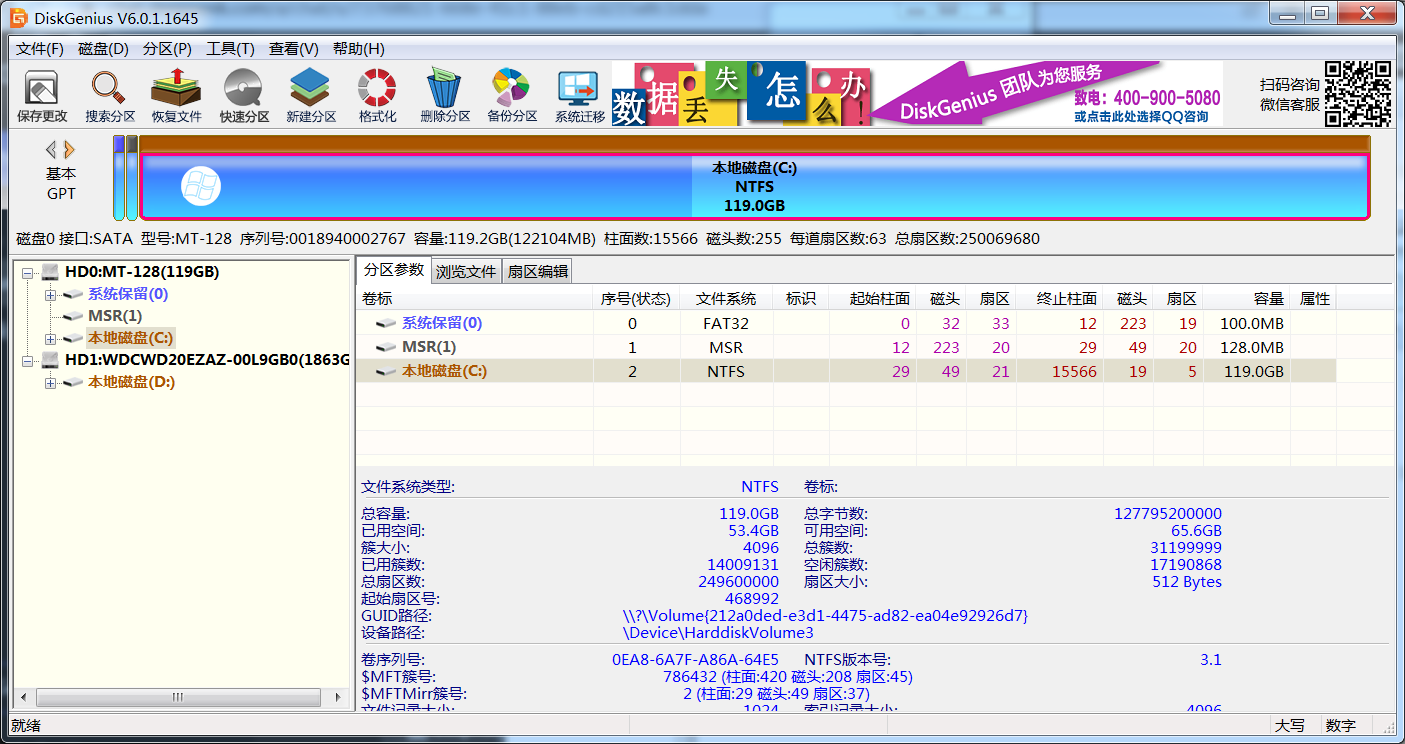Image resolution: width=1405 pixels, height=744 pixels.
Task: Select the Format (格式化) toolbar icon
Action: pyautogui.click(x=377, y=96)
